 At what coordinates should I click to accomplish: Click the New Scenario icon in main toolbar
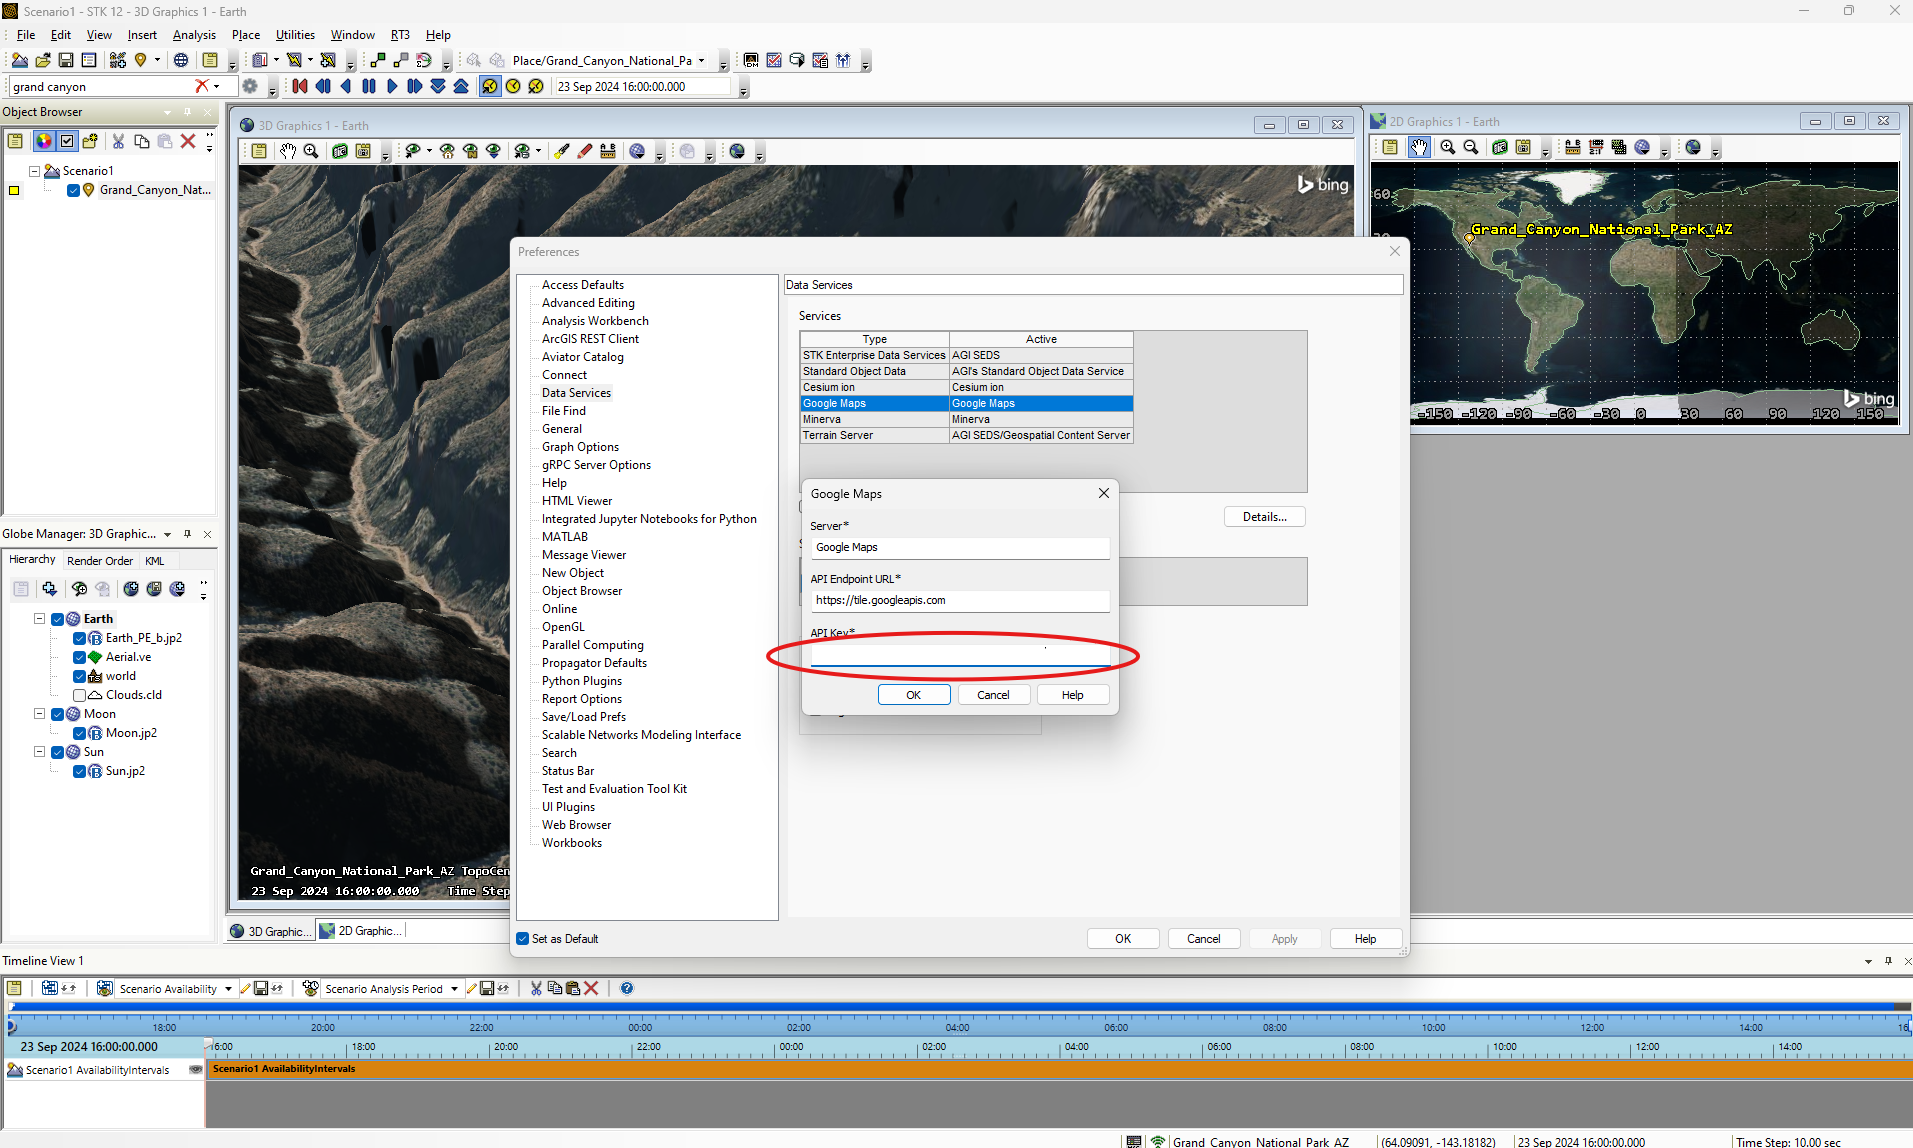19,60
